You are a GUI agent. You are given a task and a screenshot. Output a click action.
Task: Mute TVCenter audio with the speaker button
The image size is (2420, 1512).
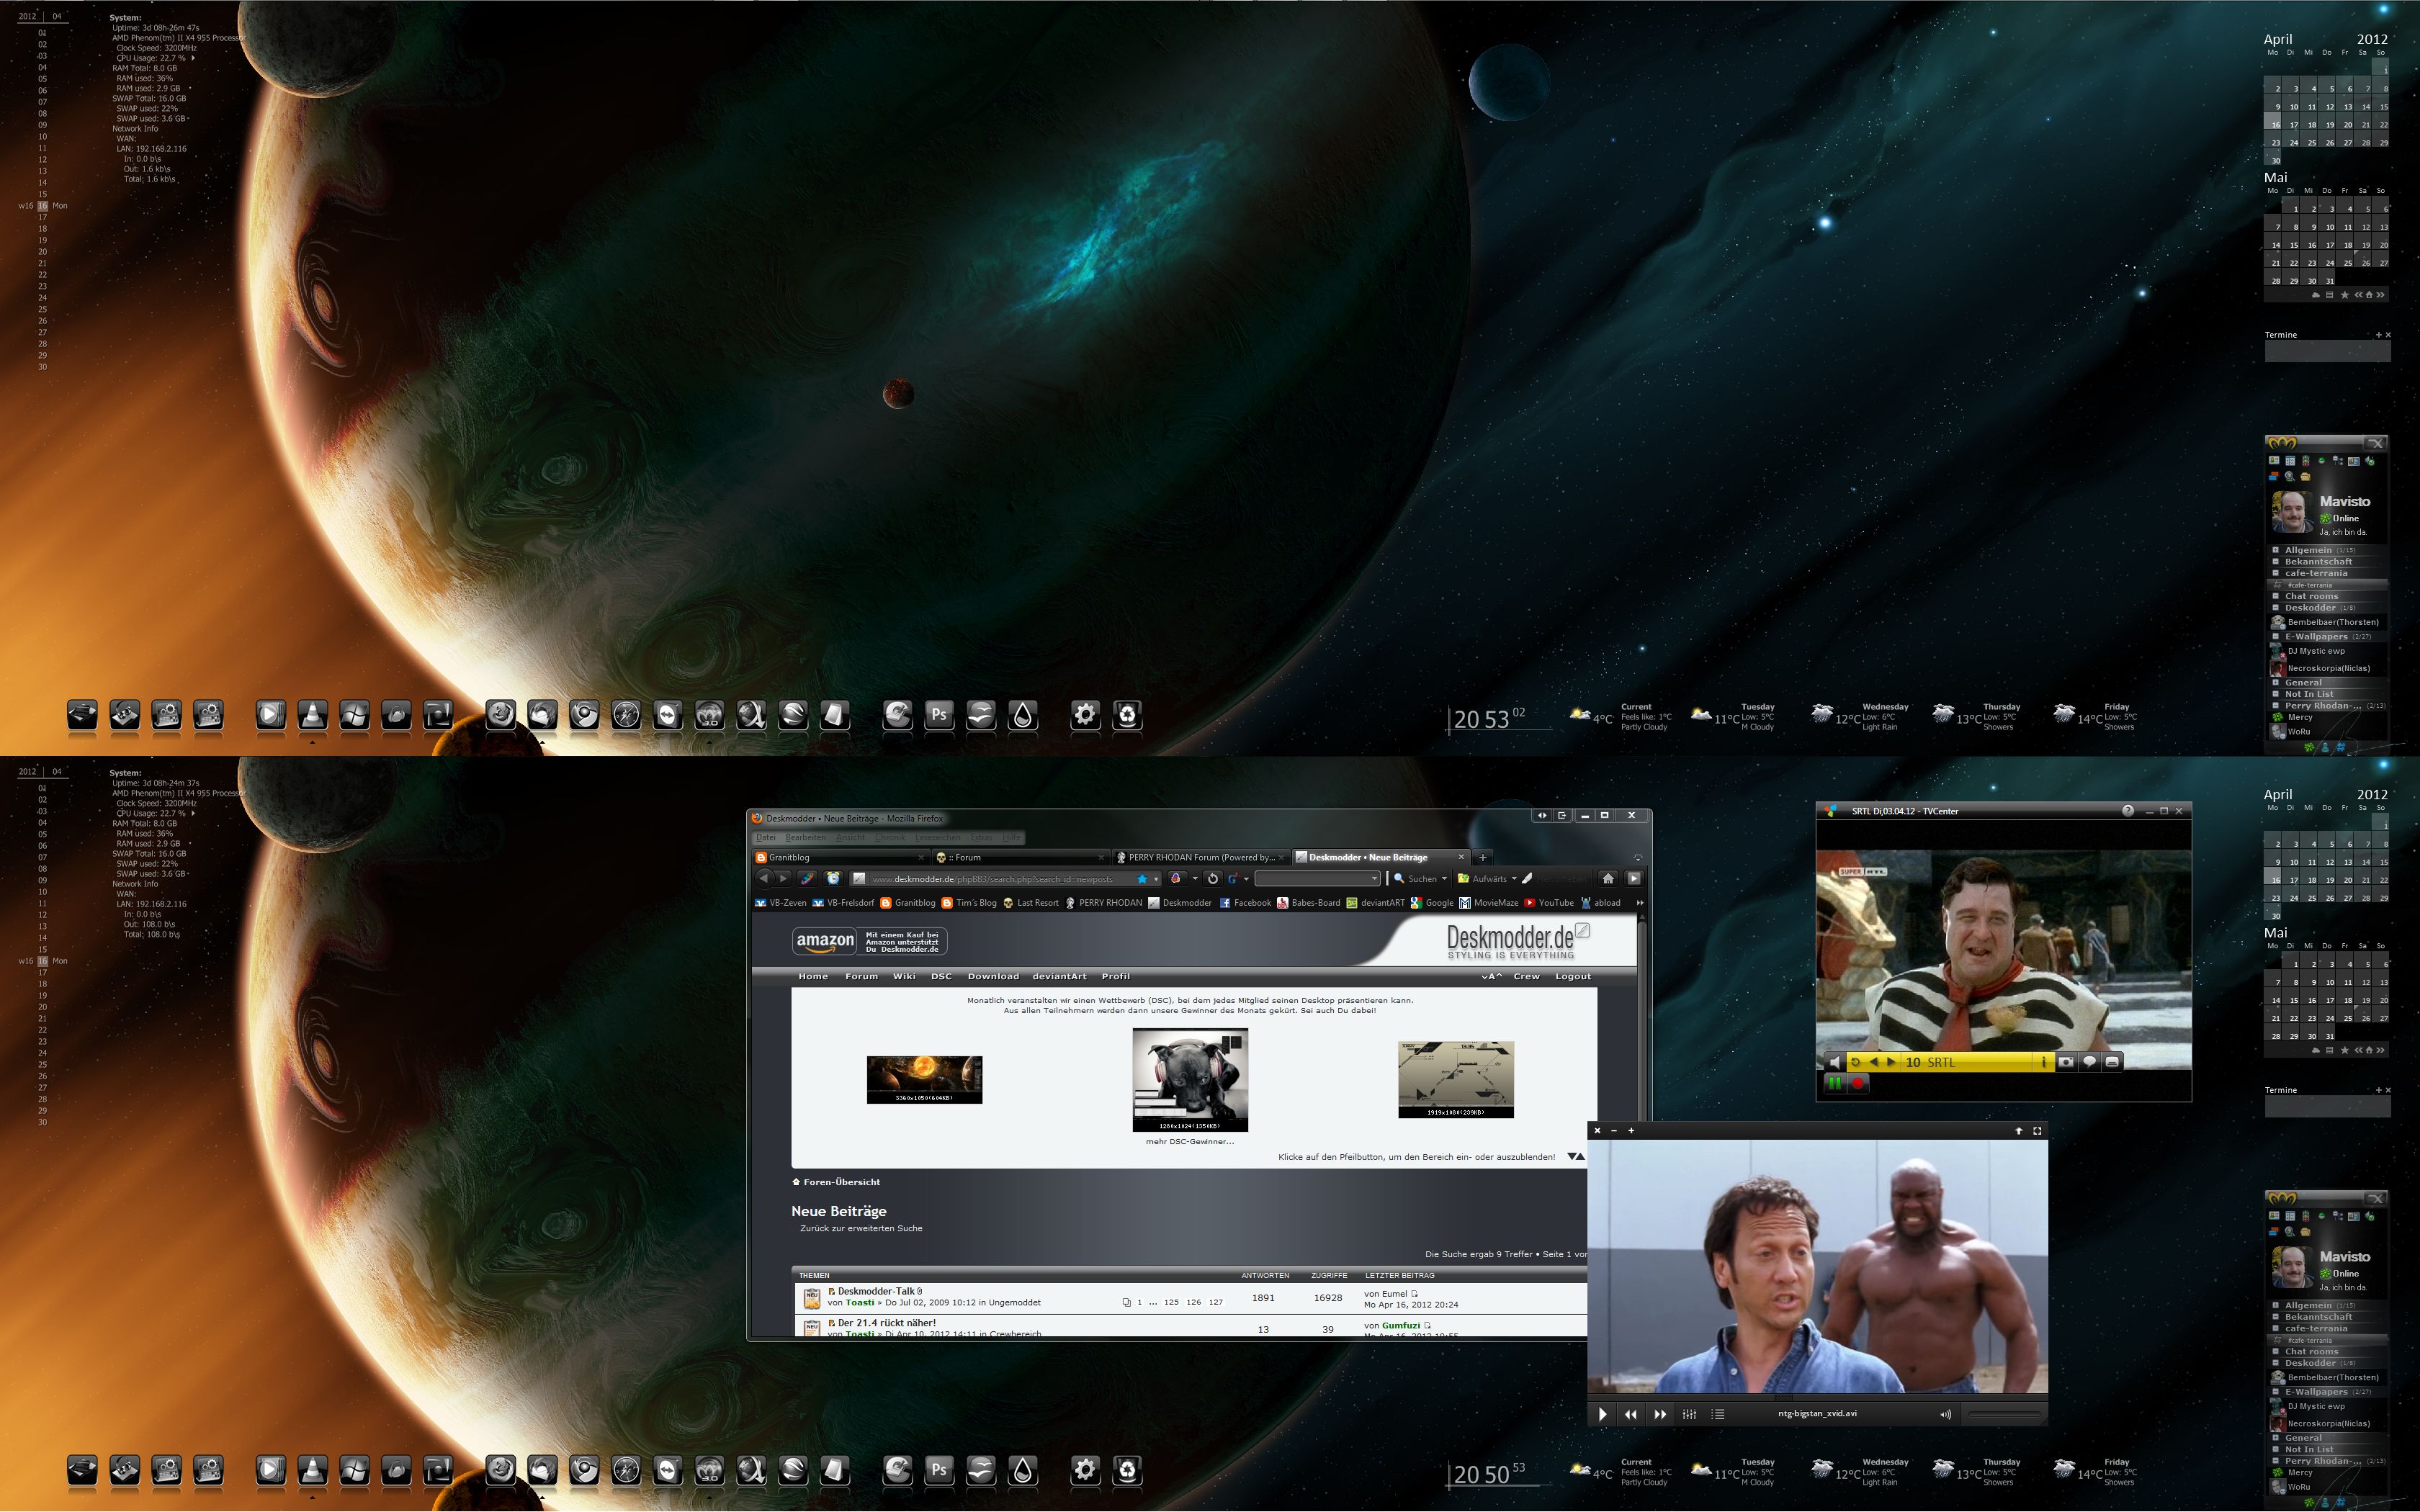[1835, 1062]
